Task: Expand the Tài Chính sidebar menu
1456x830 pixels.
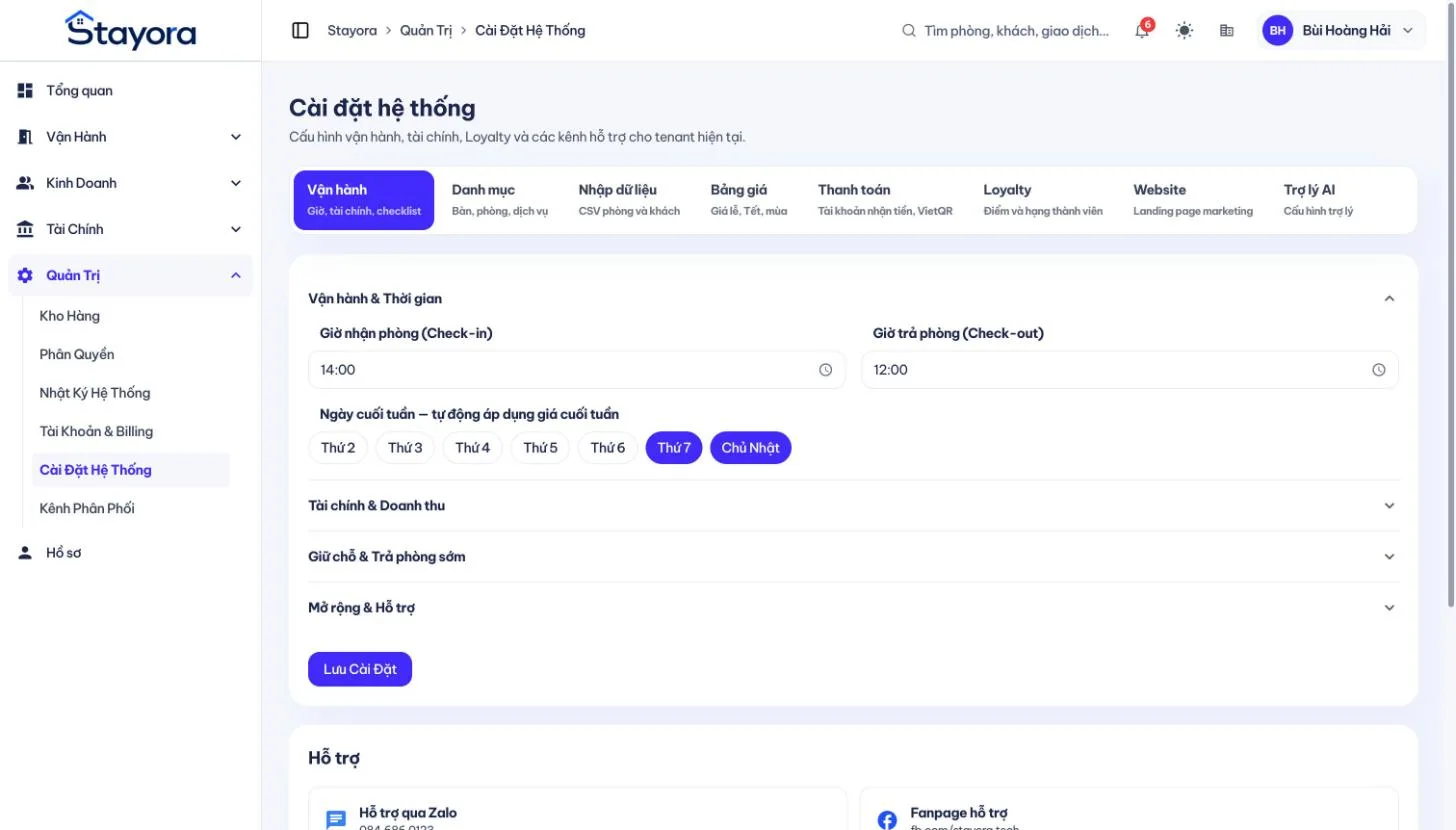Action: [x=236, y=229]
